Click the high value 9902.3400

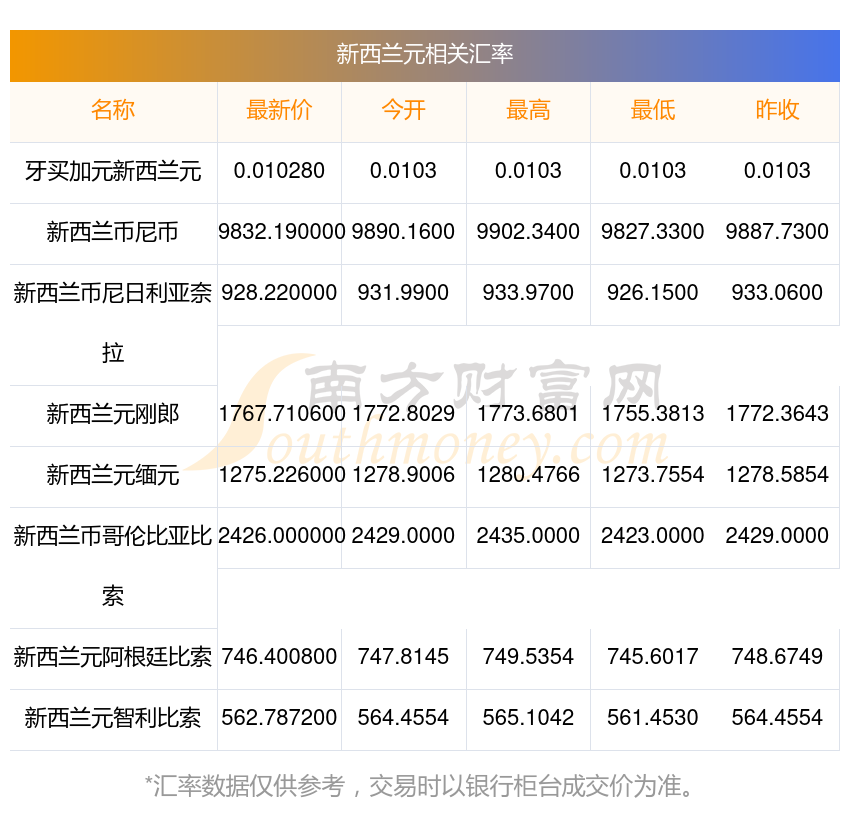[x=528, y=231]
